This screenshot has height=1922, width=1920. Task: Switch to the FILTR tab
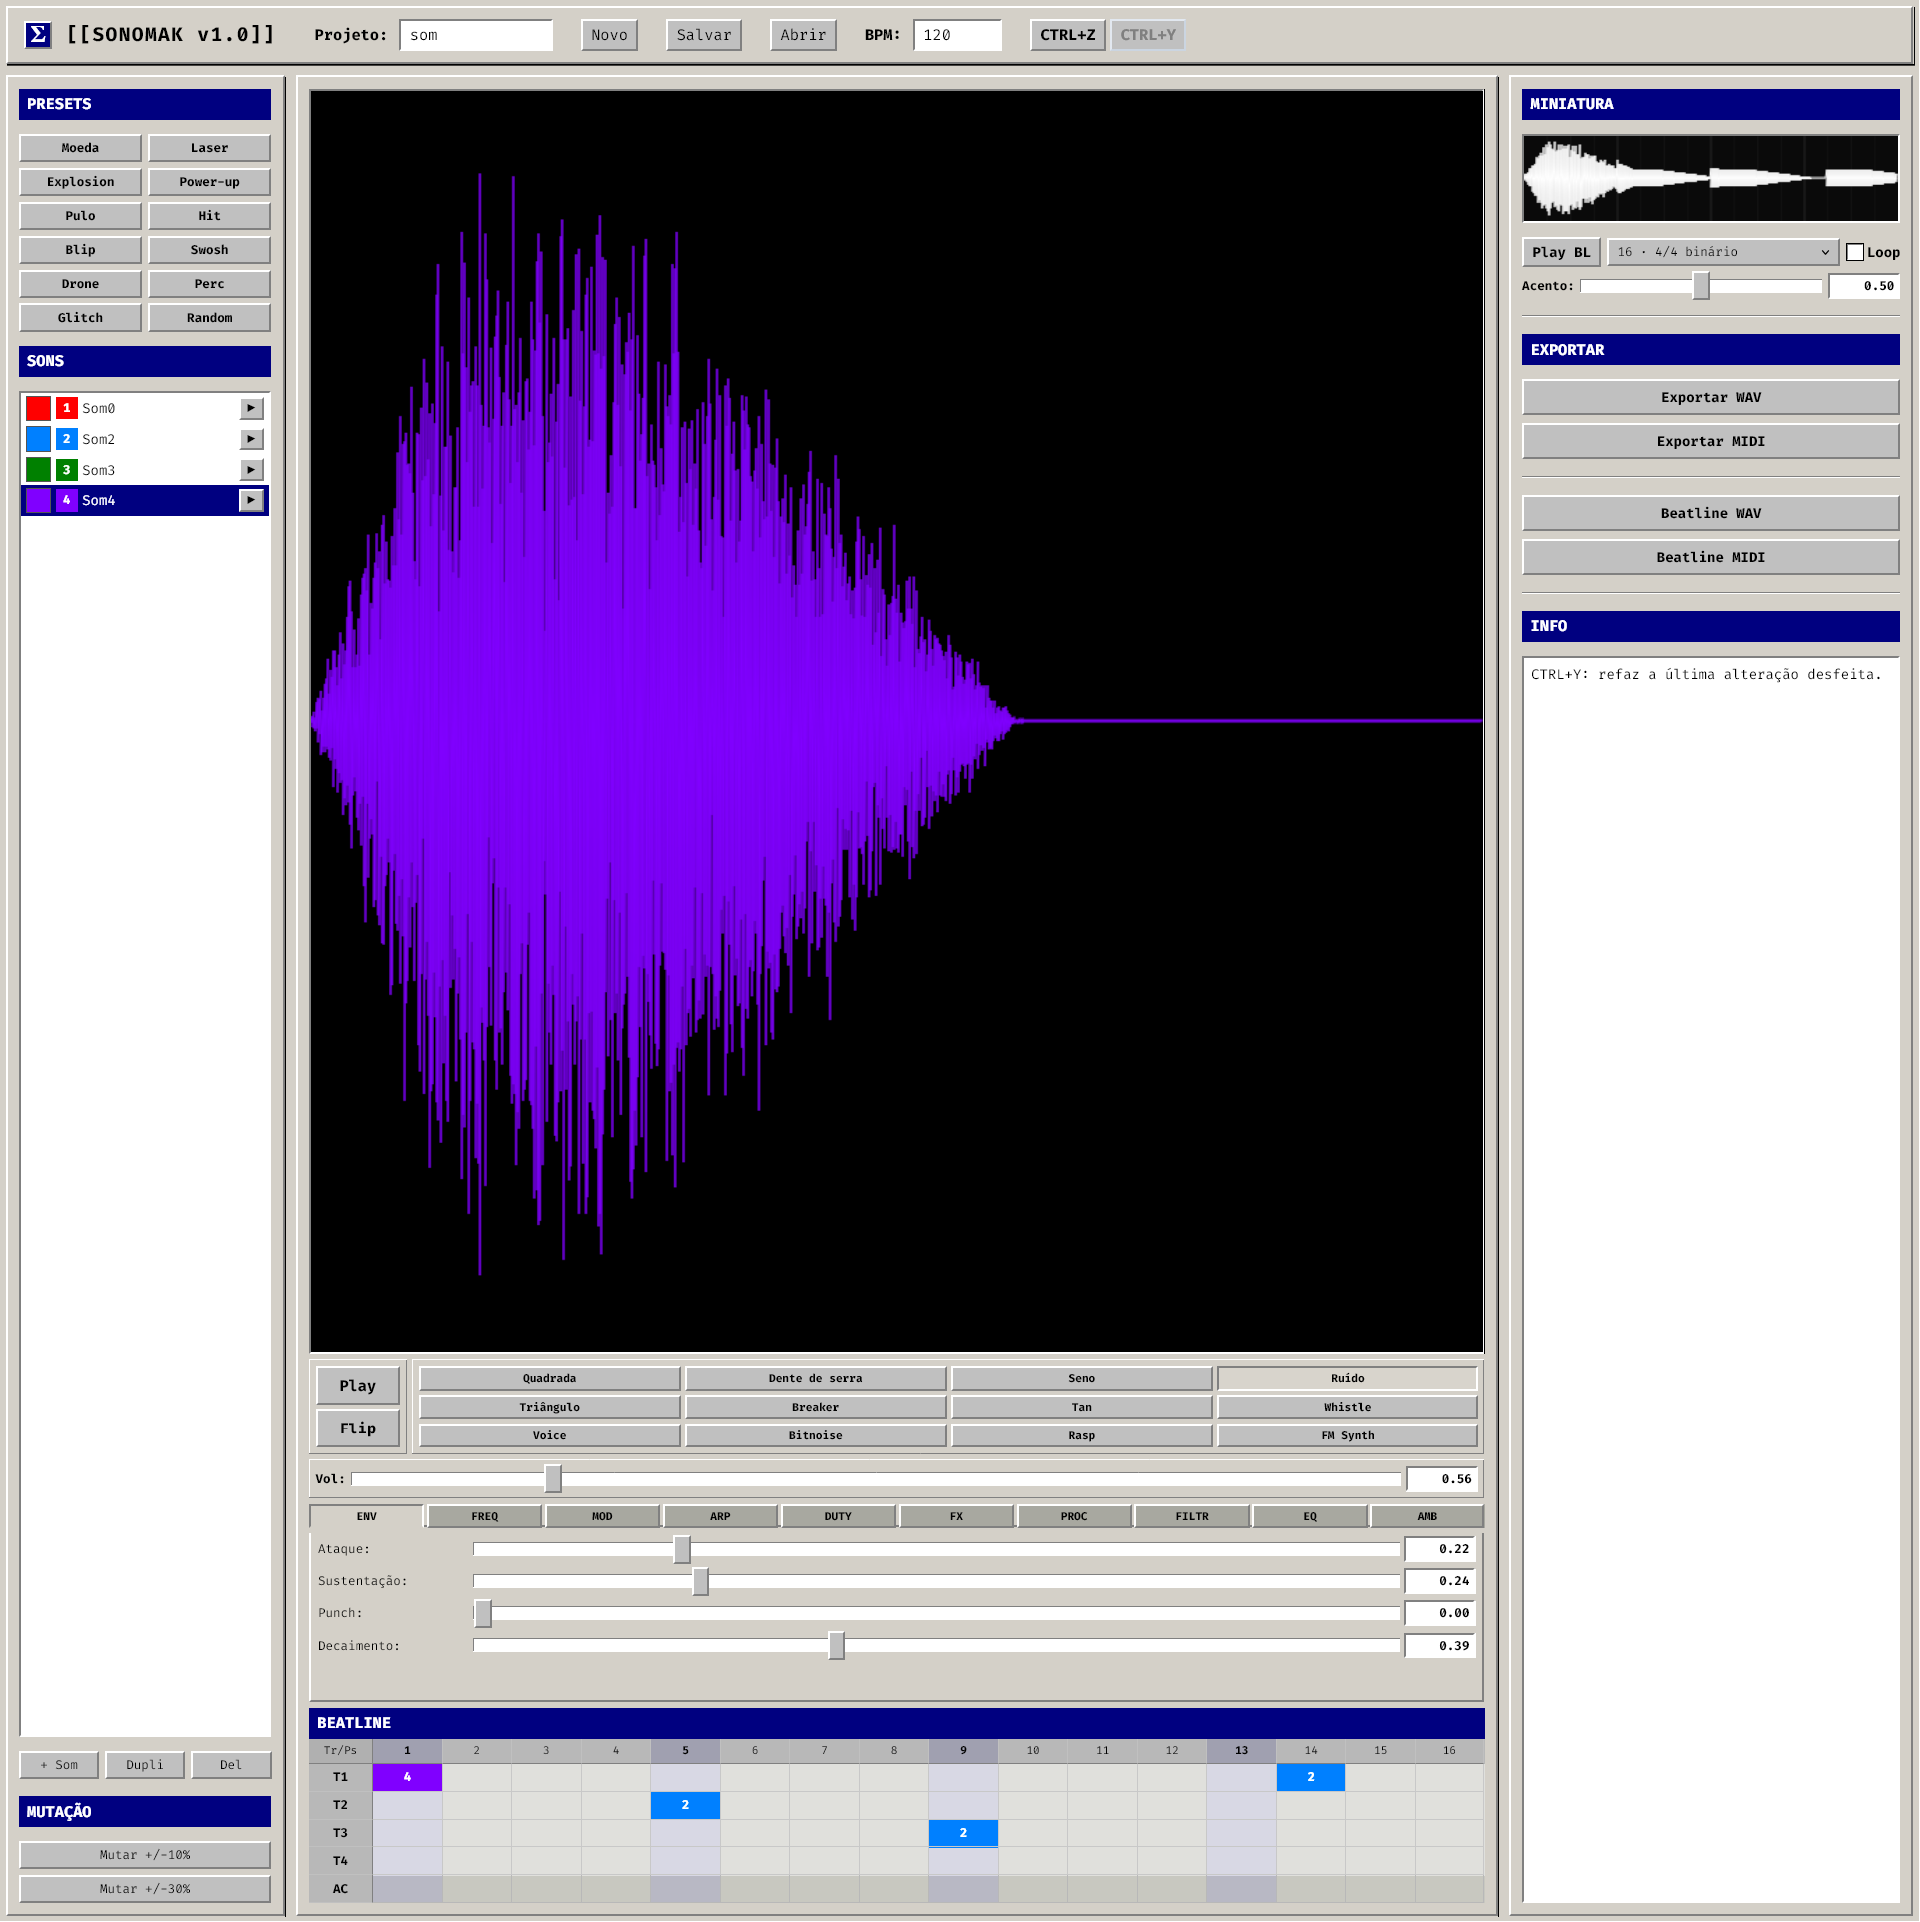(x=1192, y=1516)
